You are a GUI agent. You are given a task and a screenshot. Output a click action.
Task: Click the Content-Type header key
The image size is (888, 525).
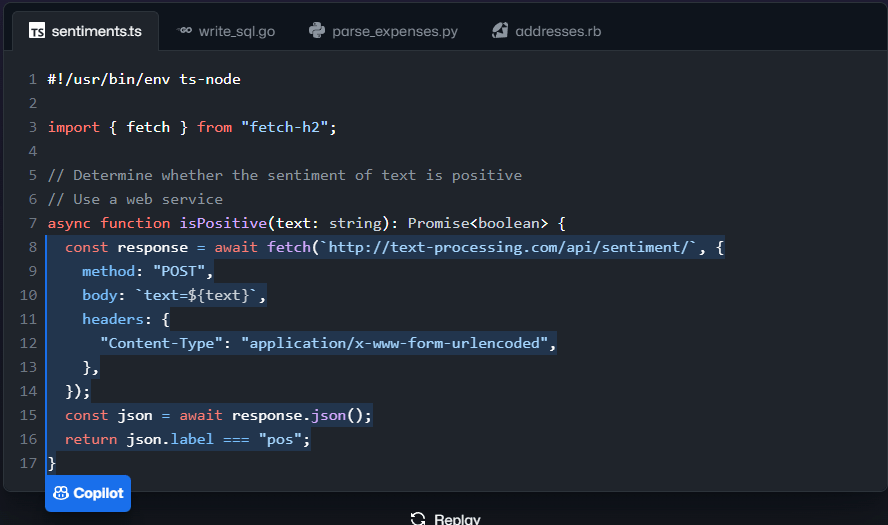161,343
